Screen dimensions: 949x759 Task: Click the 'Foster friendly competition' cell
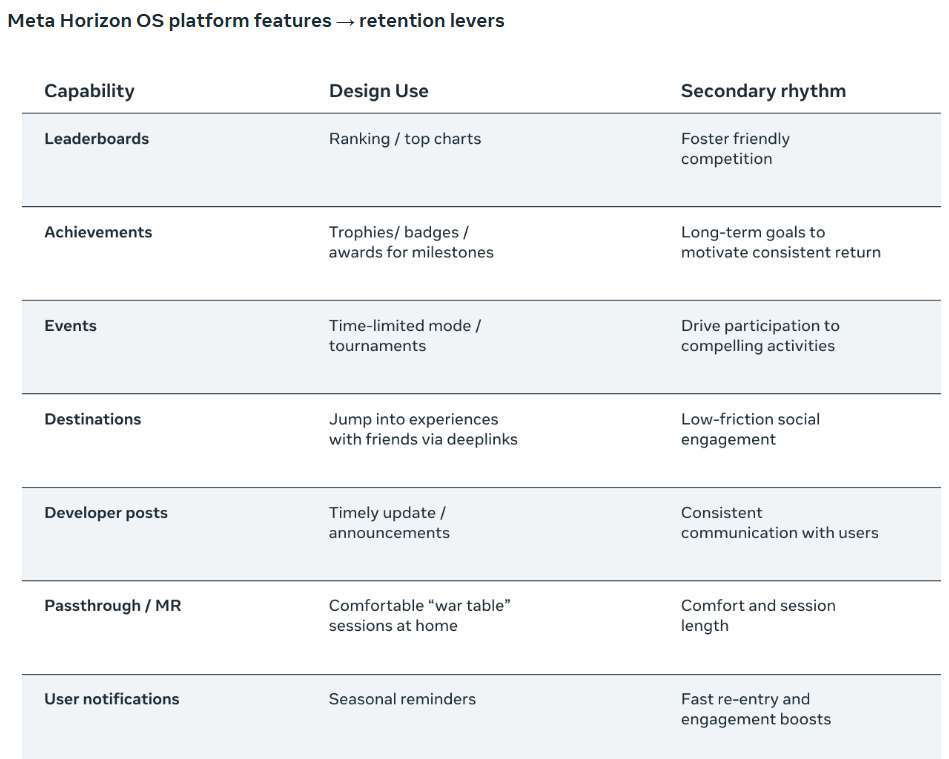tap(735, 149)
